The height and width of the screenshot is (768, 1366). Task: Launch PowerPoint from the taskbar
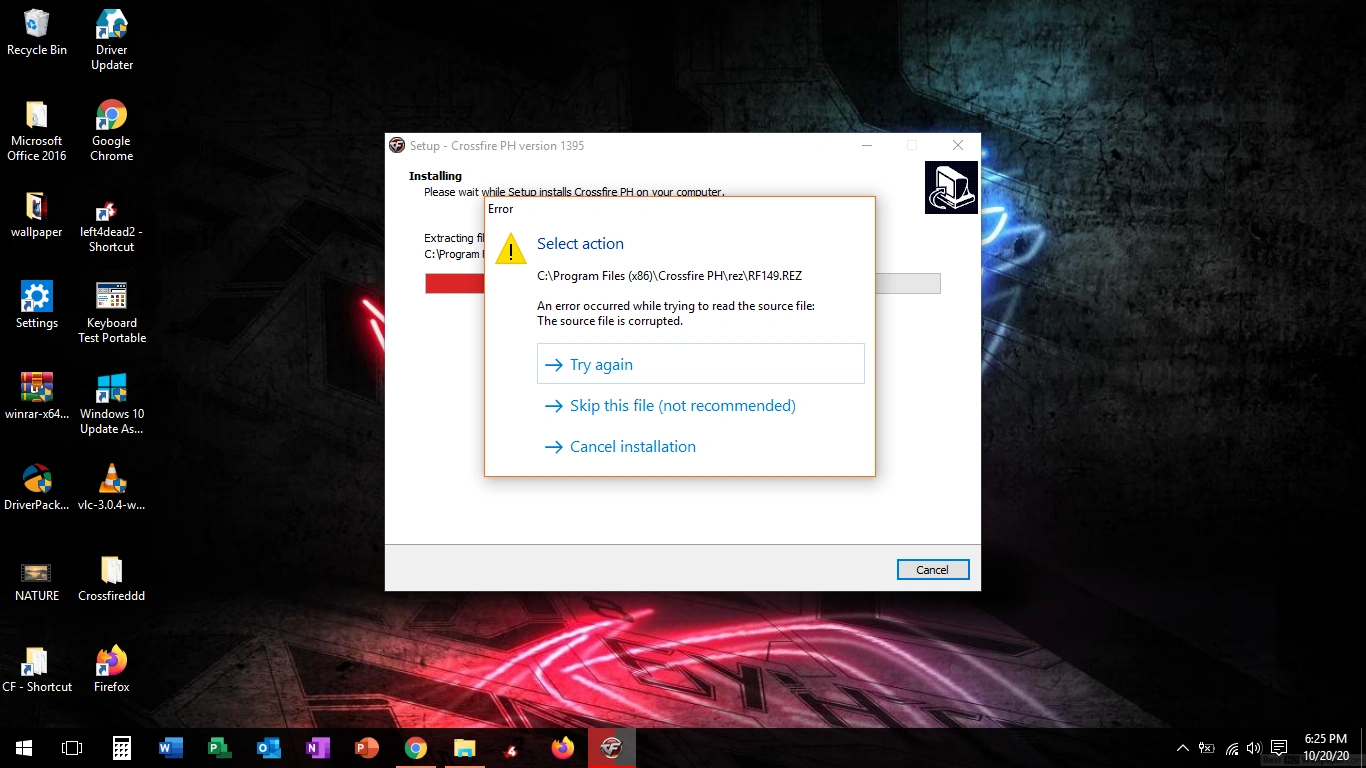pos(366,747)
